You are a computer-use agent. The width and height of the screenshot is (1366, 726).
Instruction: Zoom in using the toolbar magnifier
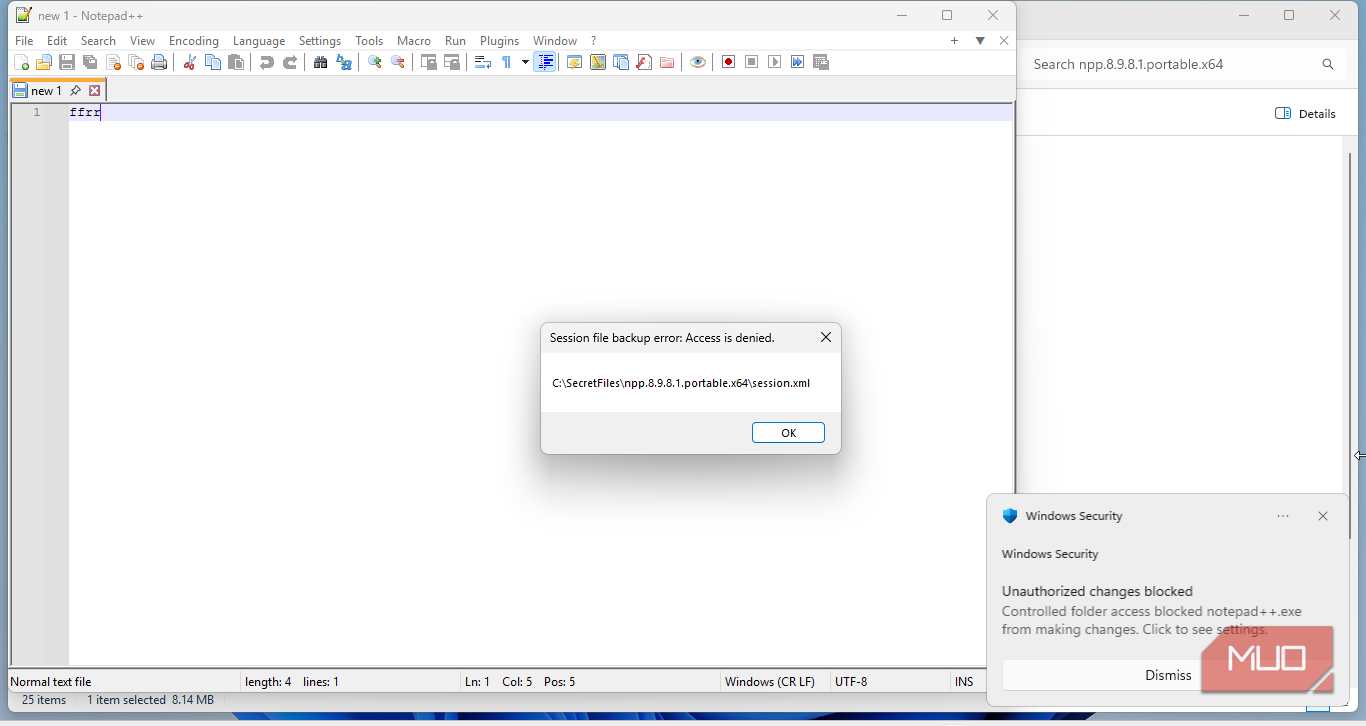tap(375, 62)
